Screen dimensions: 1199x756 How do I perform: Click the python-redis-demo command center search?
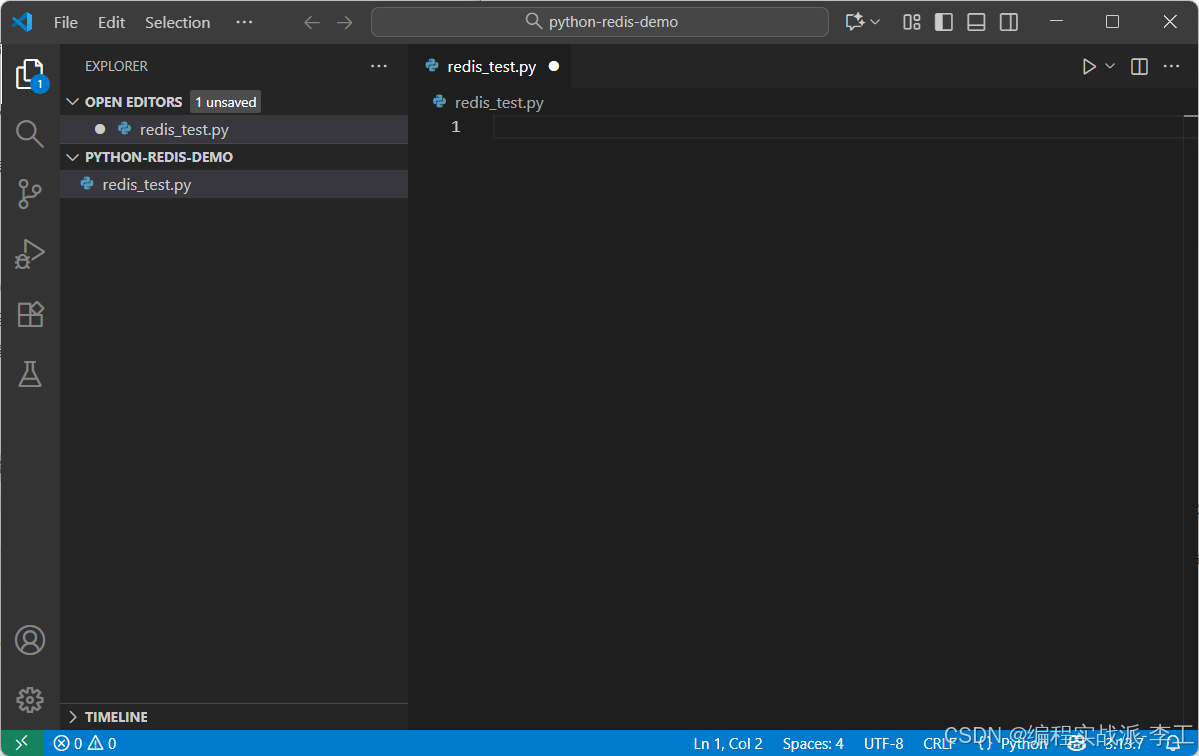coord(600,22)
